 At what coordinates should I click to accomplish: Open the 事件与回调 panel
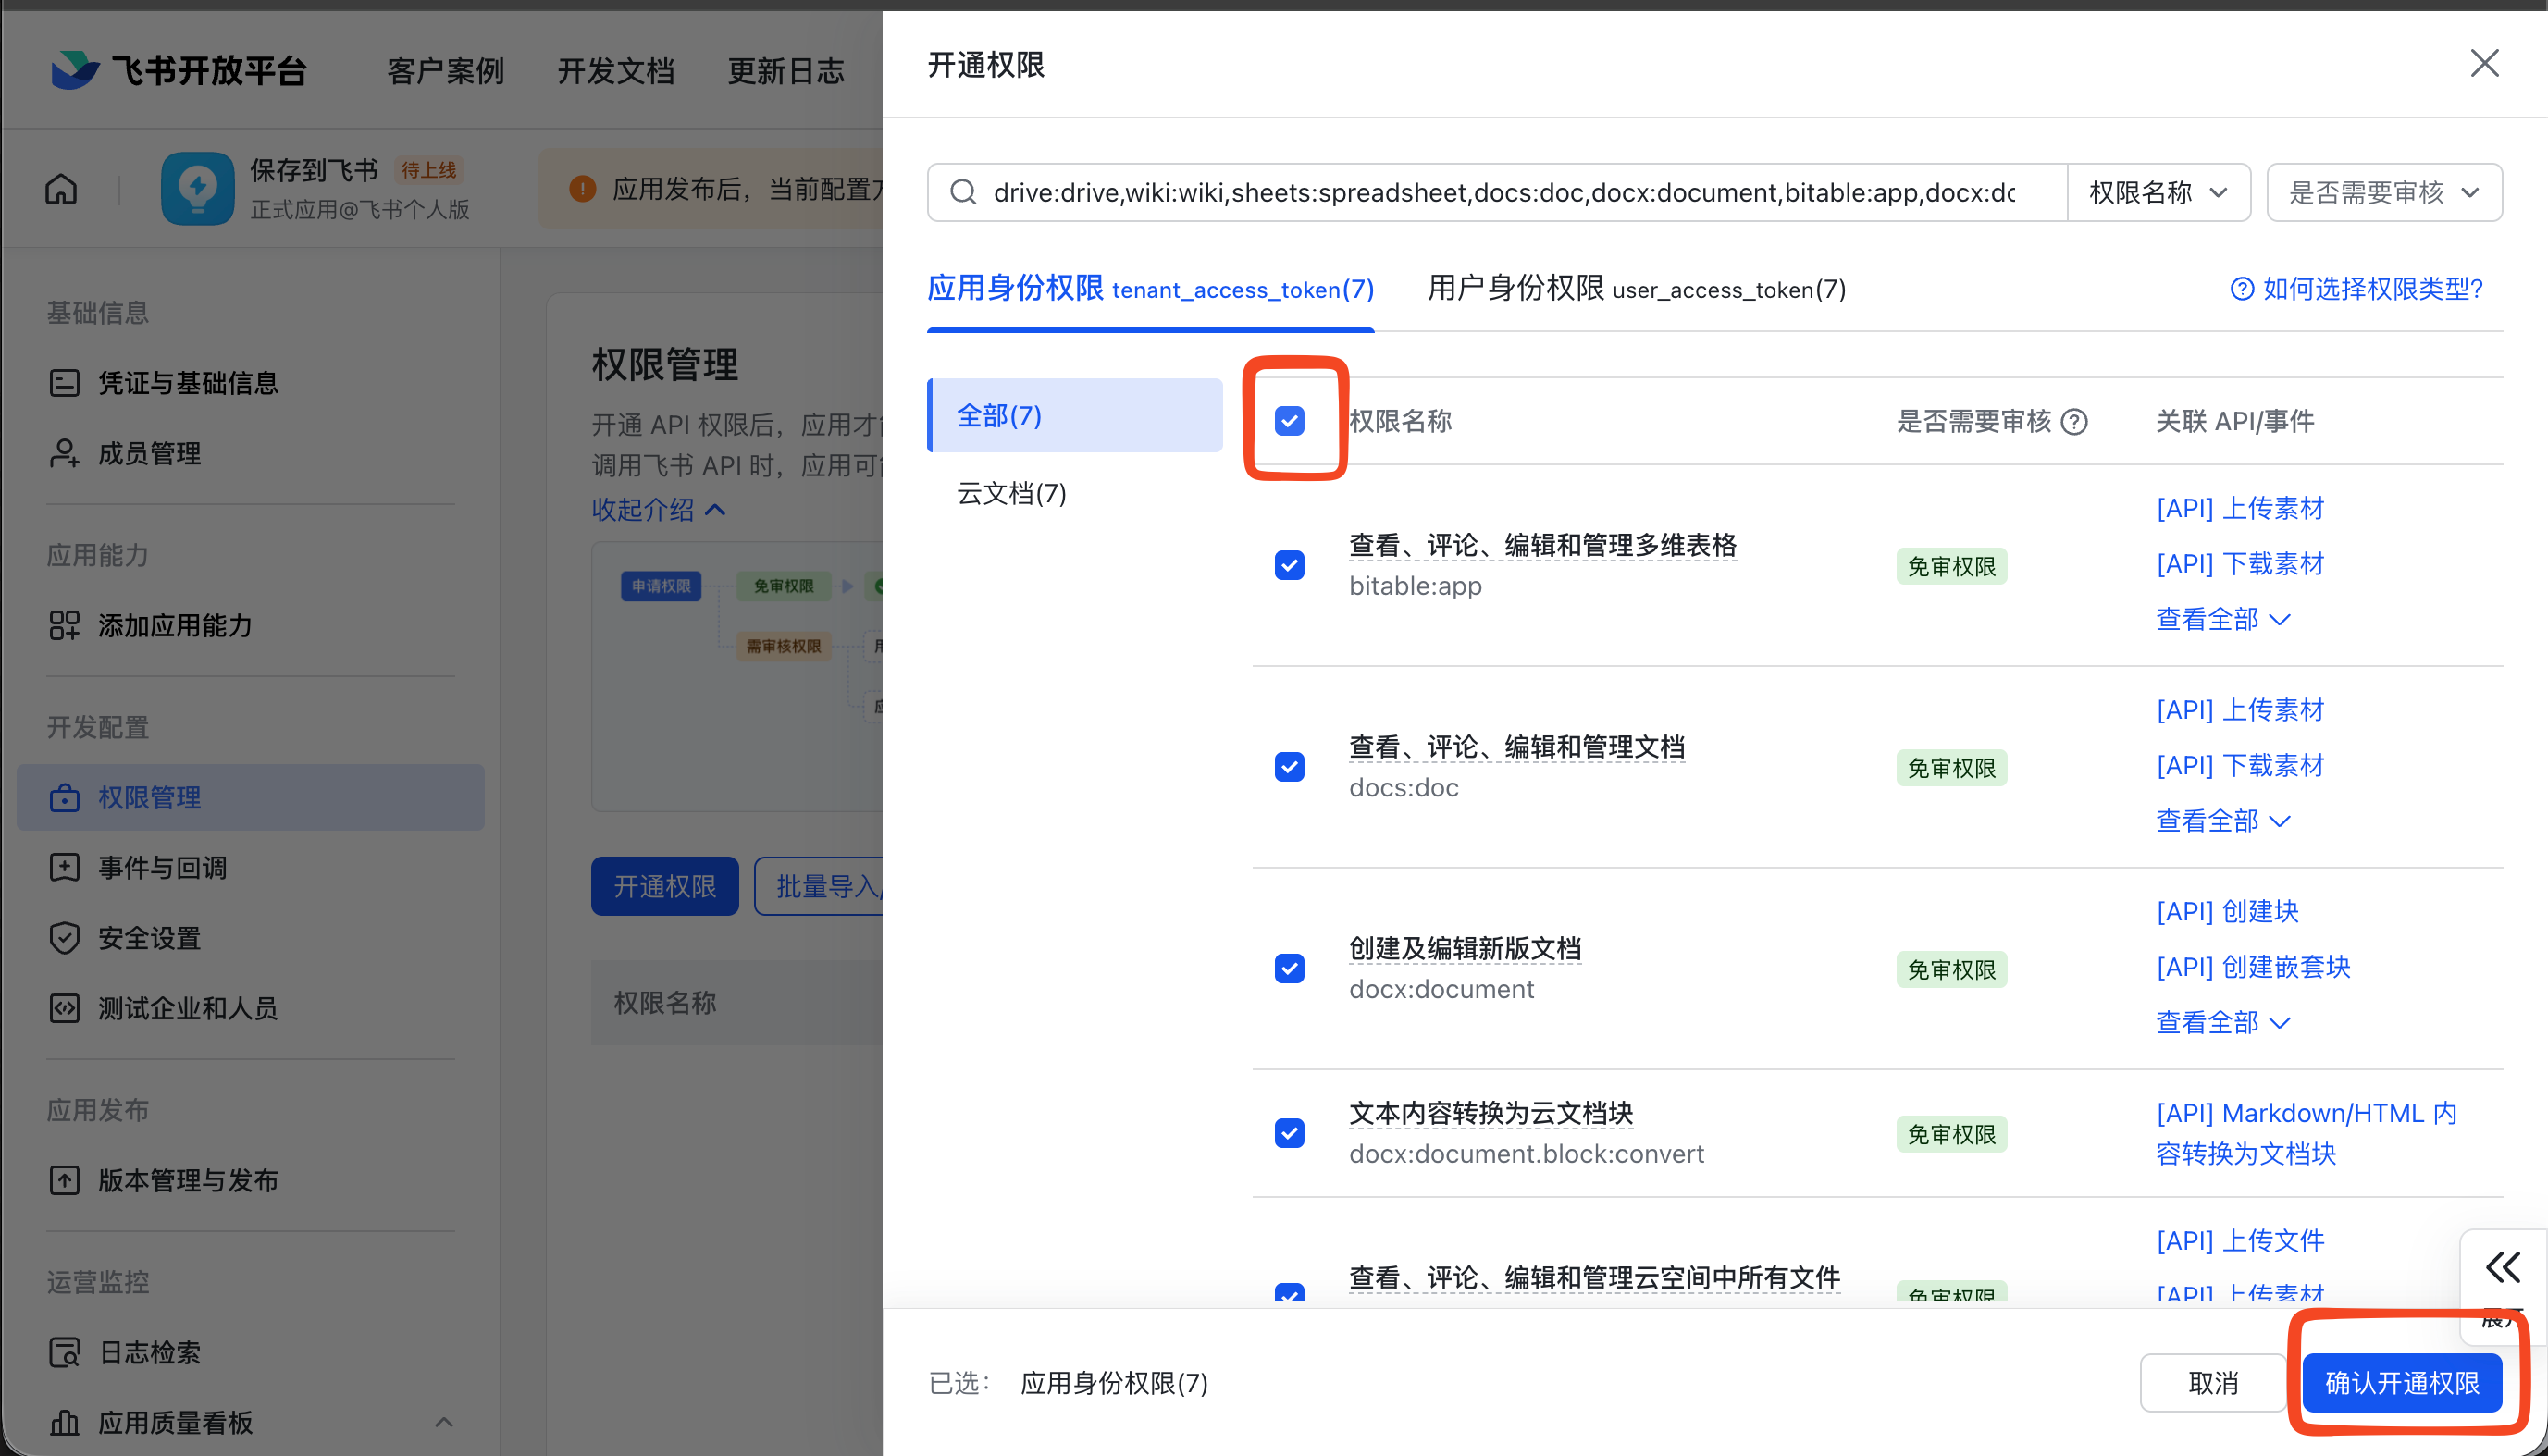(x=162, y=867)
